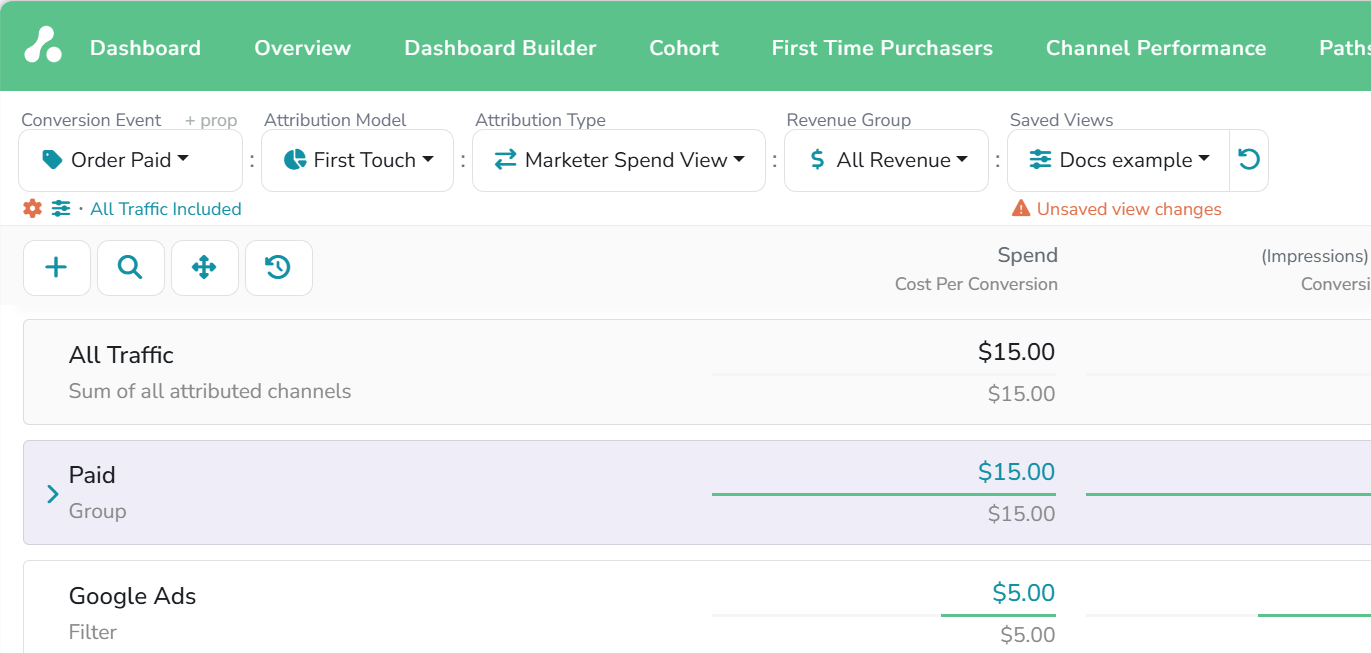Click the move arrows button
Screen dimensions: 1371x653
pyautogui.click(x=205, y=268)
